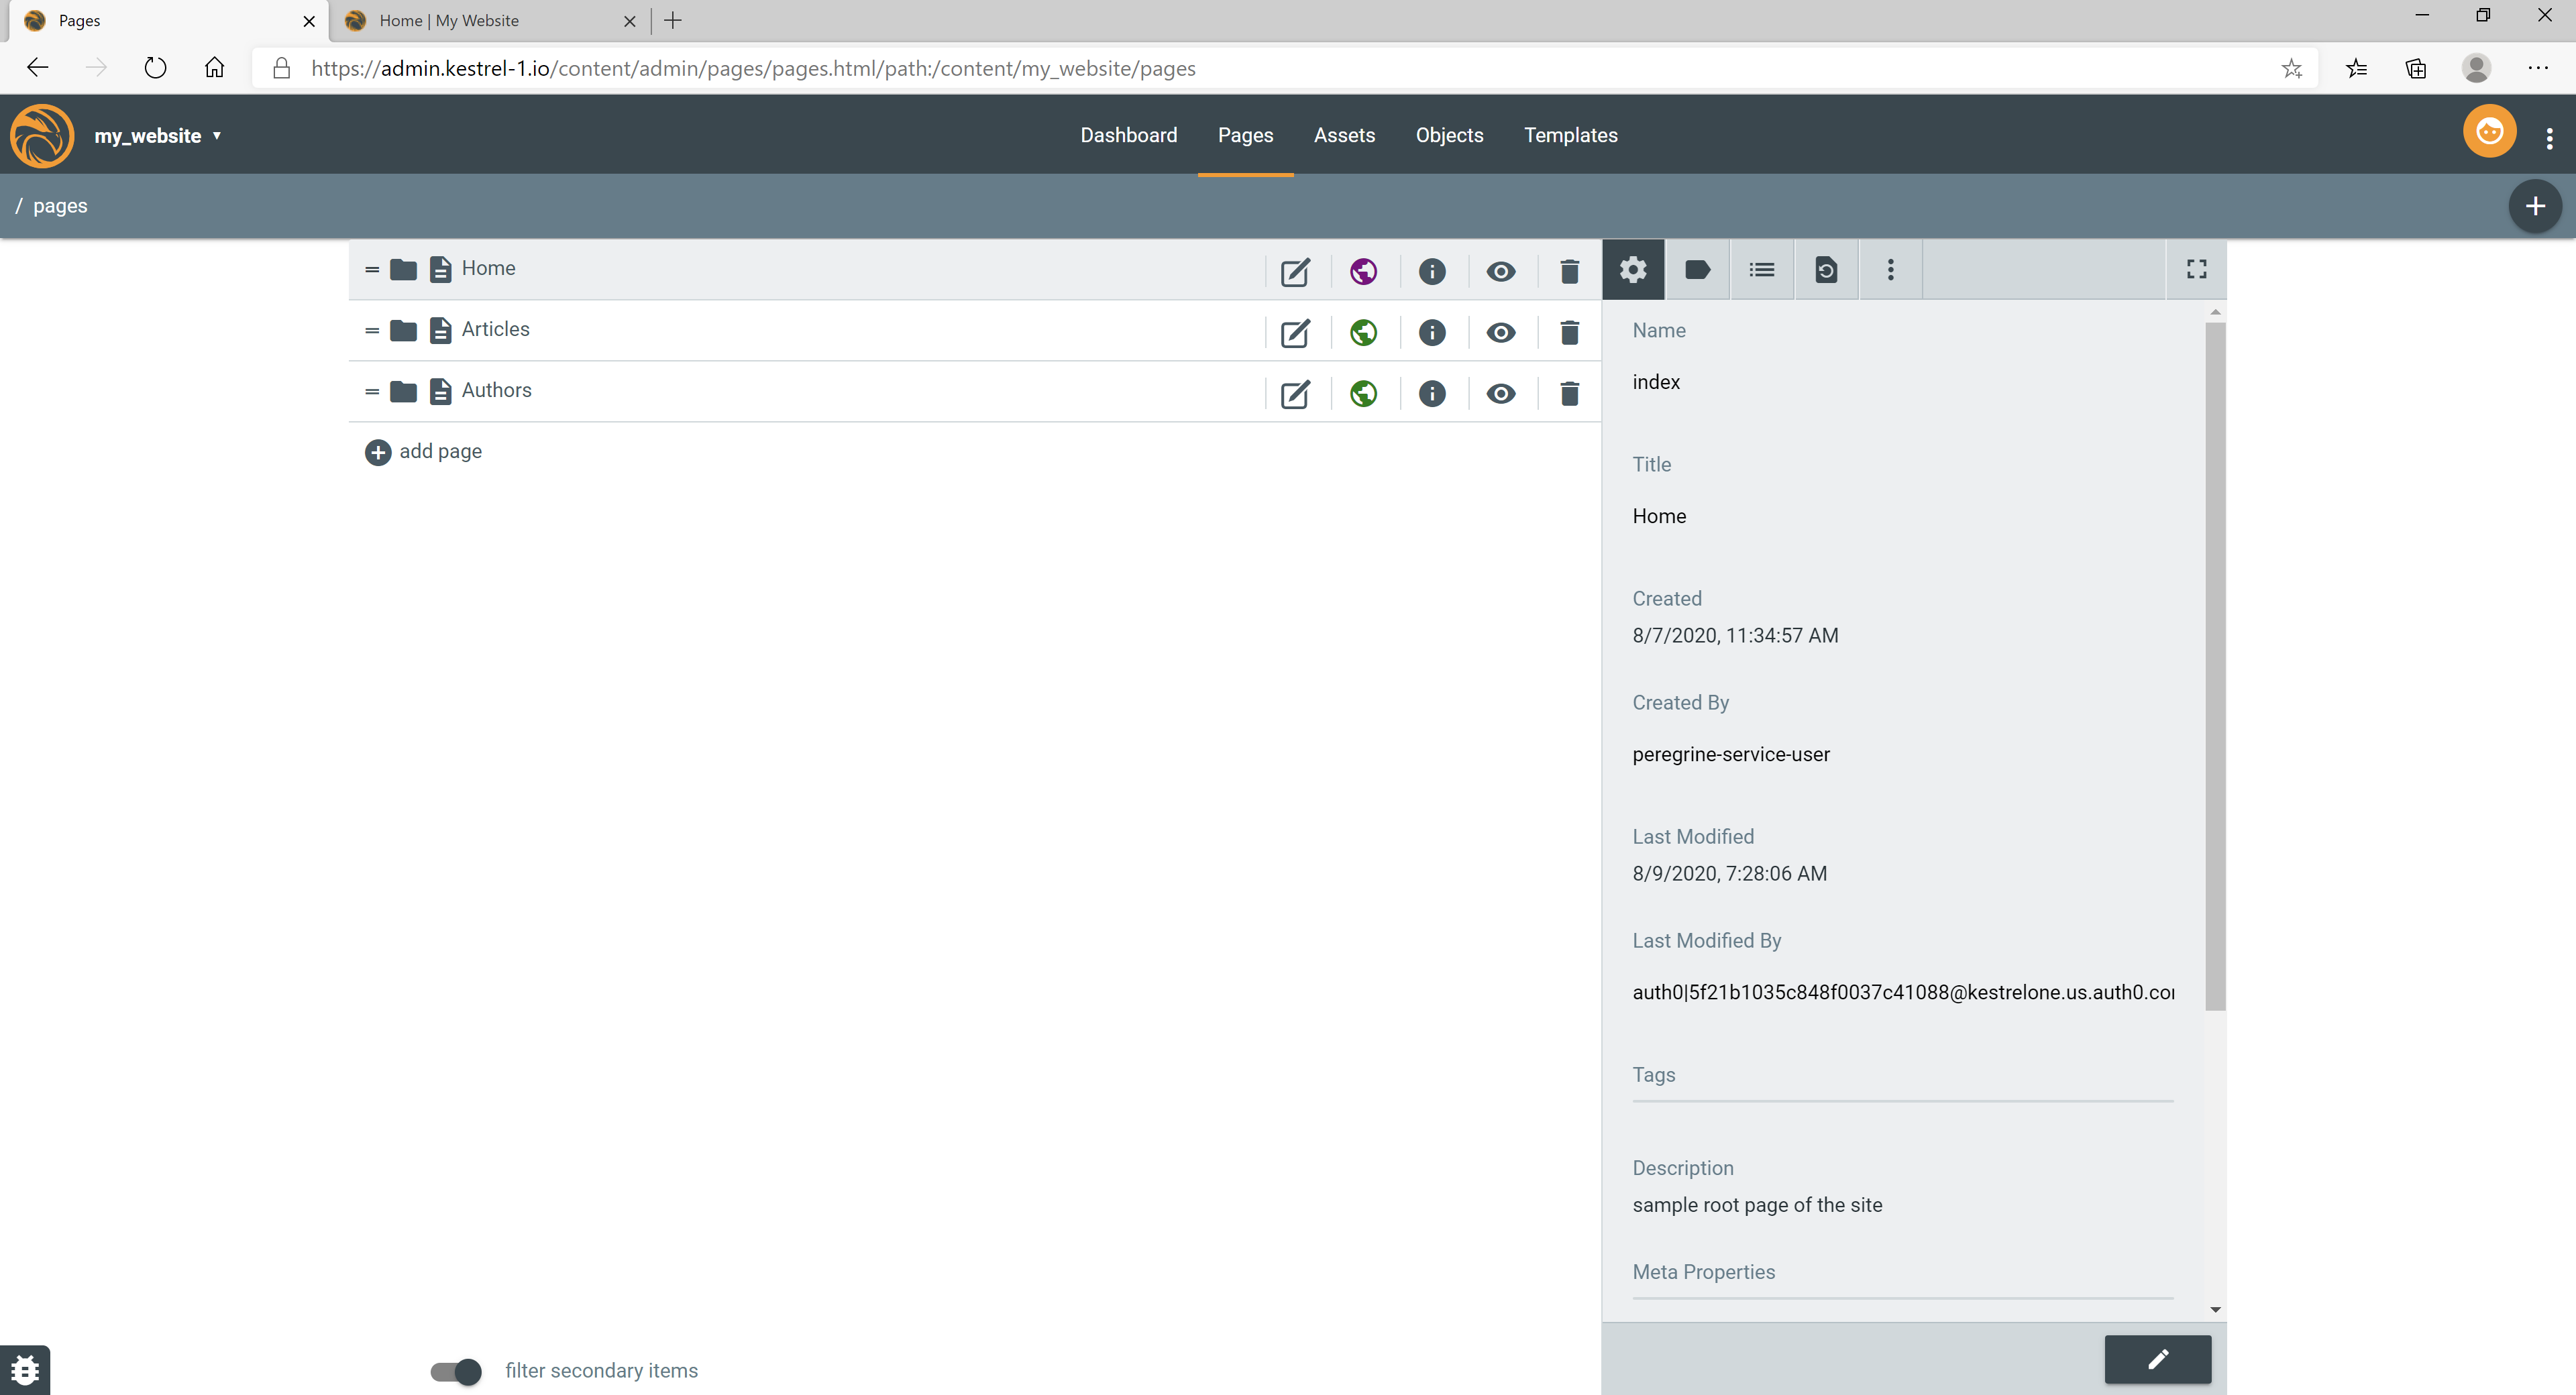The width and height of the screenshot is (2576, 1395).
Task: Toggle filter secondary items switch
Action: (x=456, y=1370)
